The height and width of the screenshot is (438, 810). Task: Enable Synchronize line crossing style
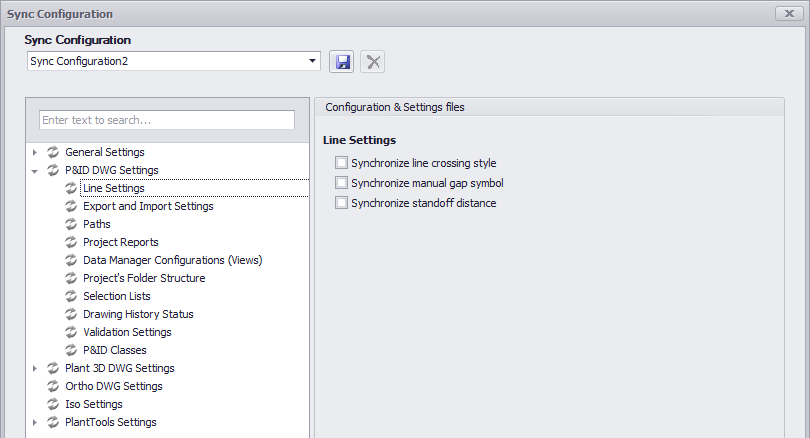(341, 163)
